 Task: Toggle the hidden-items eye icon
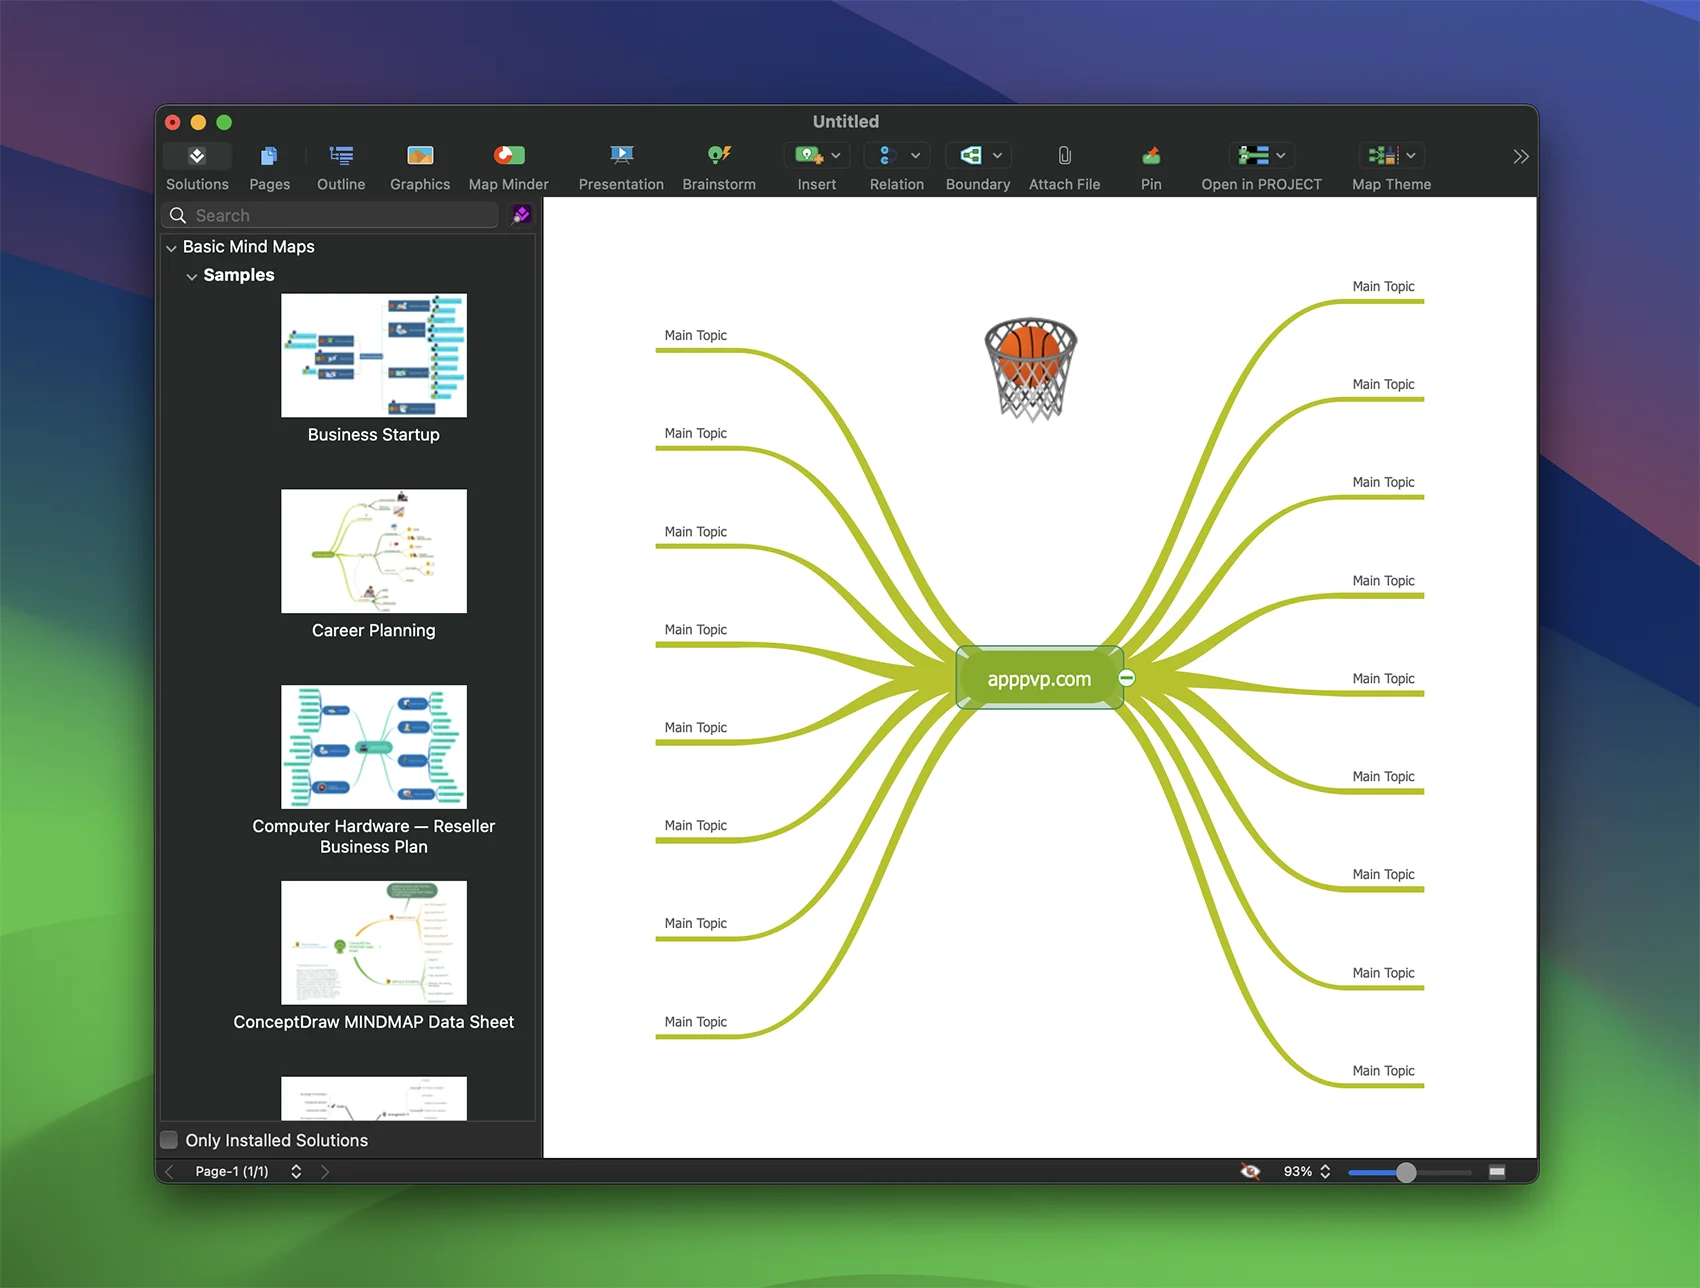tap(1250, 1172)
